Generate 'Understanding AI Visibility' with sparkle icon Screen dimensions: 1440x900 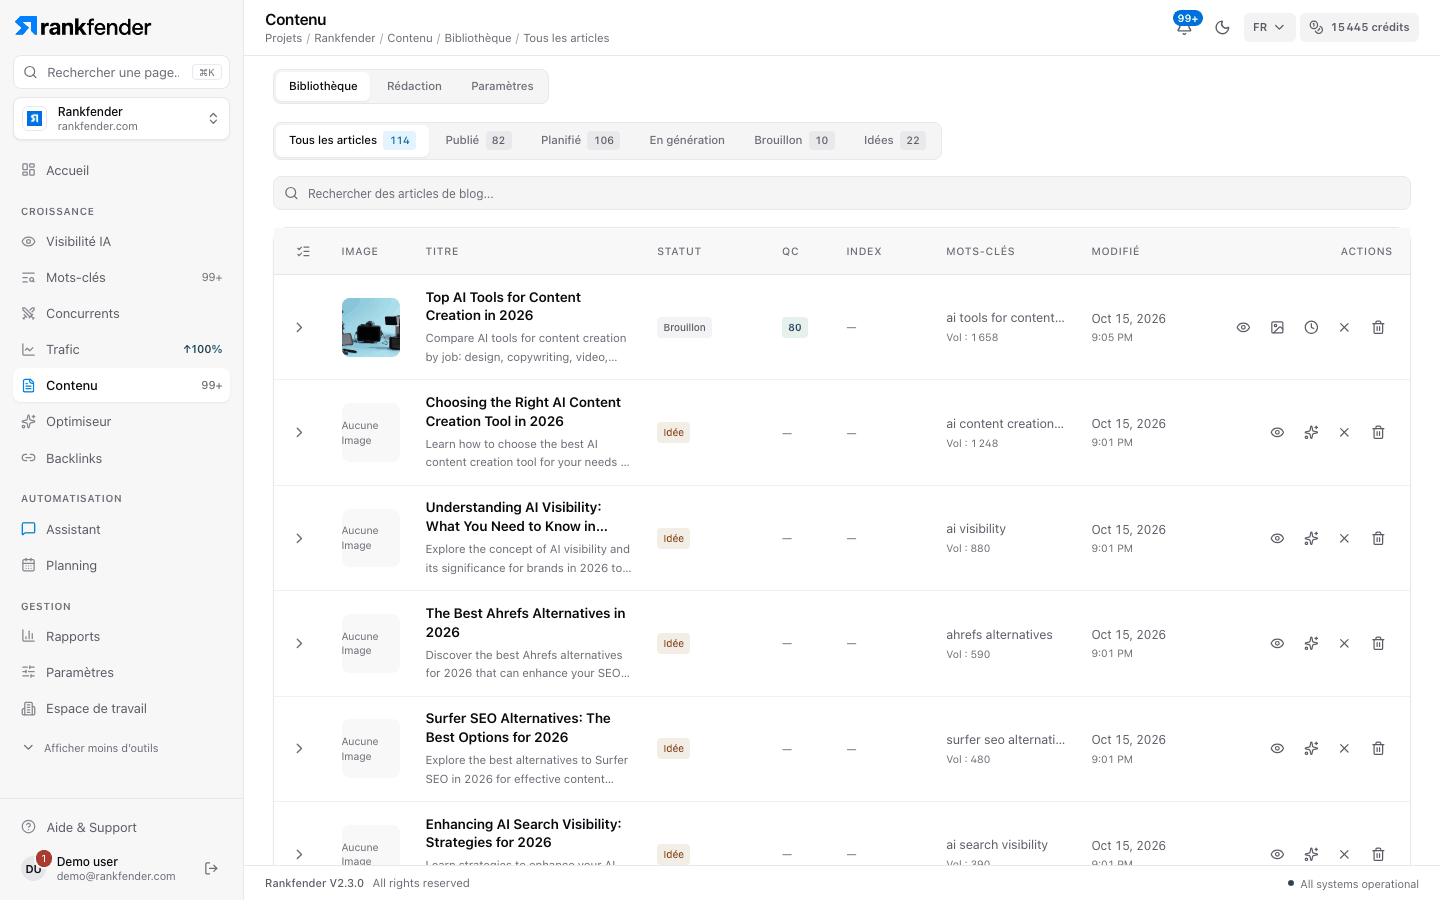click(x=1311, y=538)
